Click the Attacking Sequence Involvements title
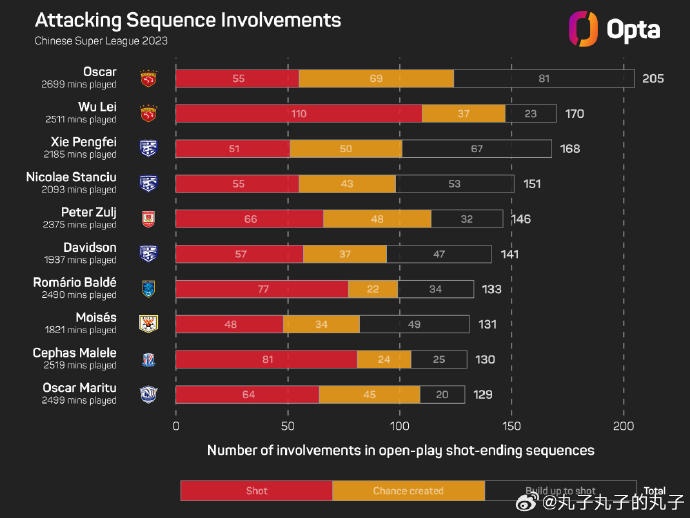 (187, 20)
